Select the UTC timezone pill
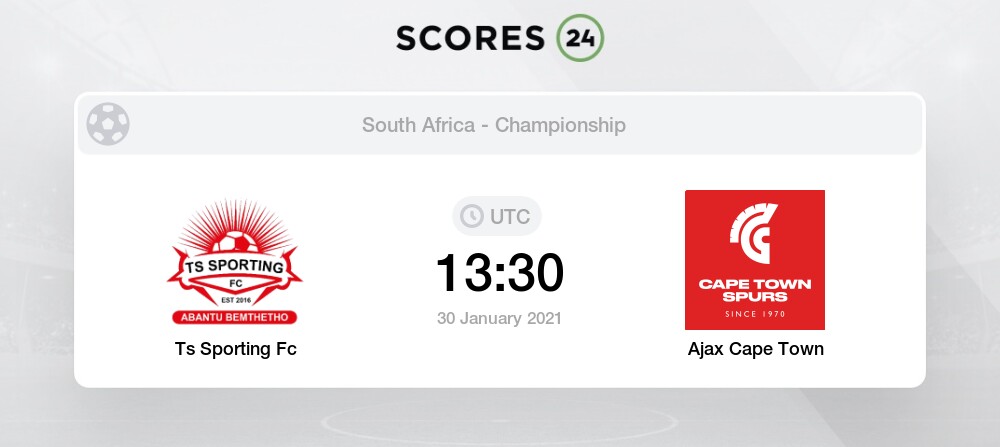 click(x=497, y=216)
